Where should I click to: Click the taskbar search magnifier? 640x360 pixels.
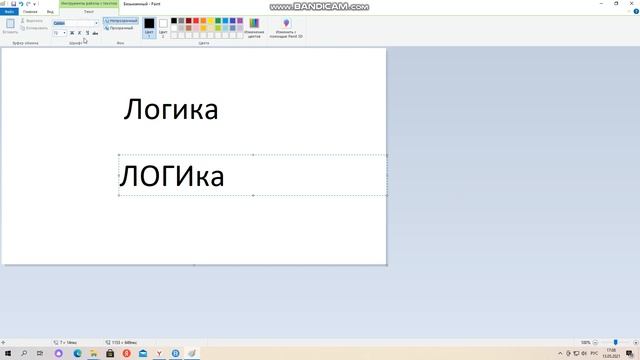[x=24, y=353]
